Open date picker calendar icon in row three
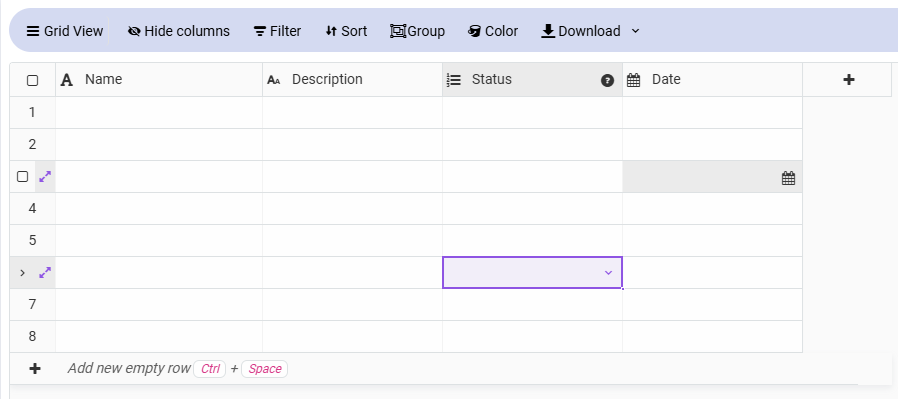898x399 pixels. pyautogui.click(x=789, y=179)
